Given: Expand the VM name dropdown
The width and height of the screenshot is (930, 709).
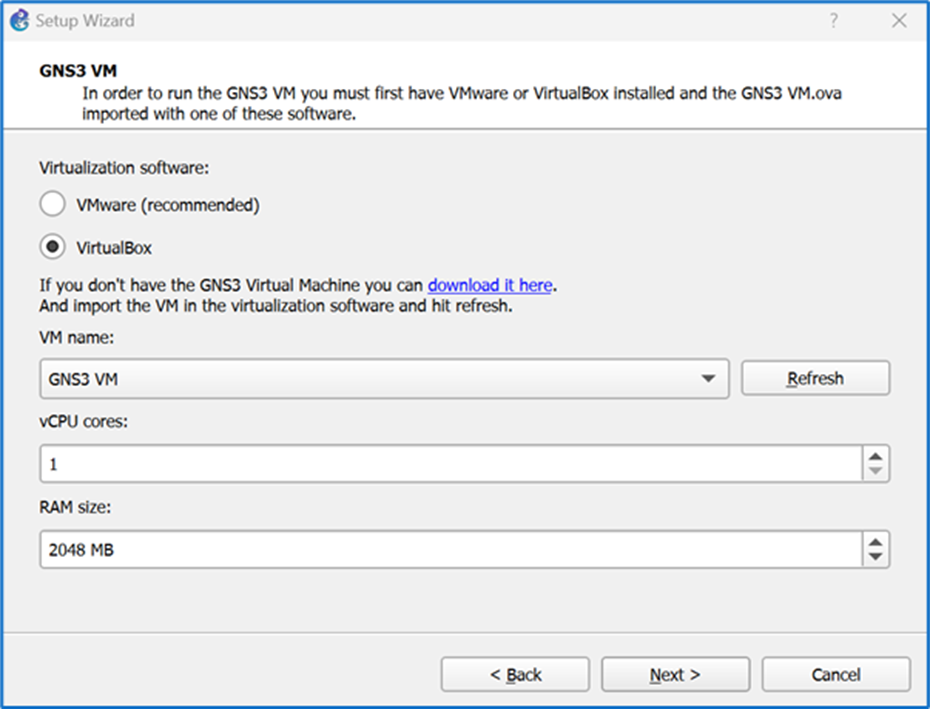Looking at the screenshot, I should click(384, 379).
